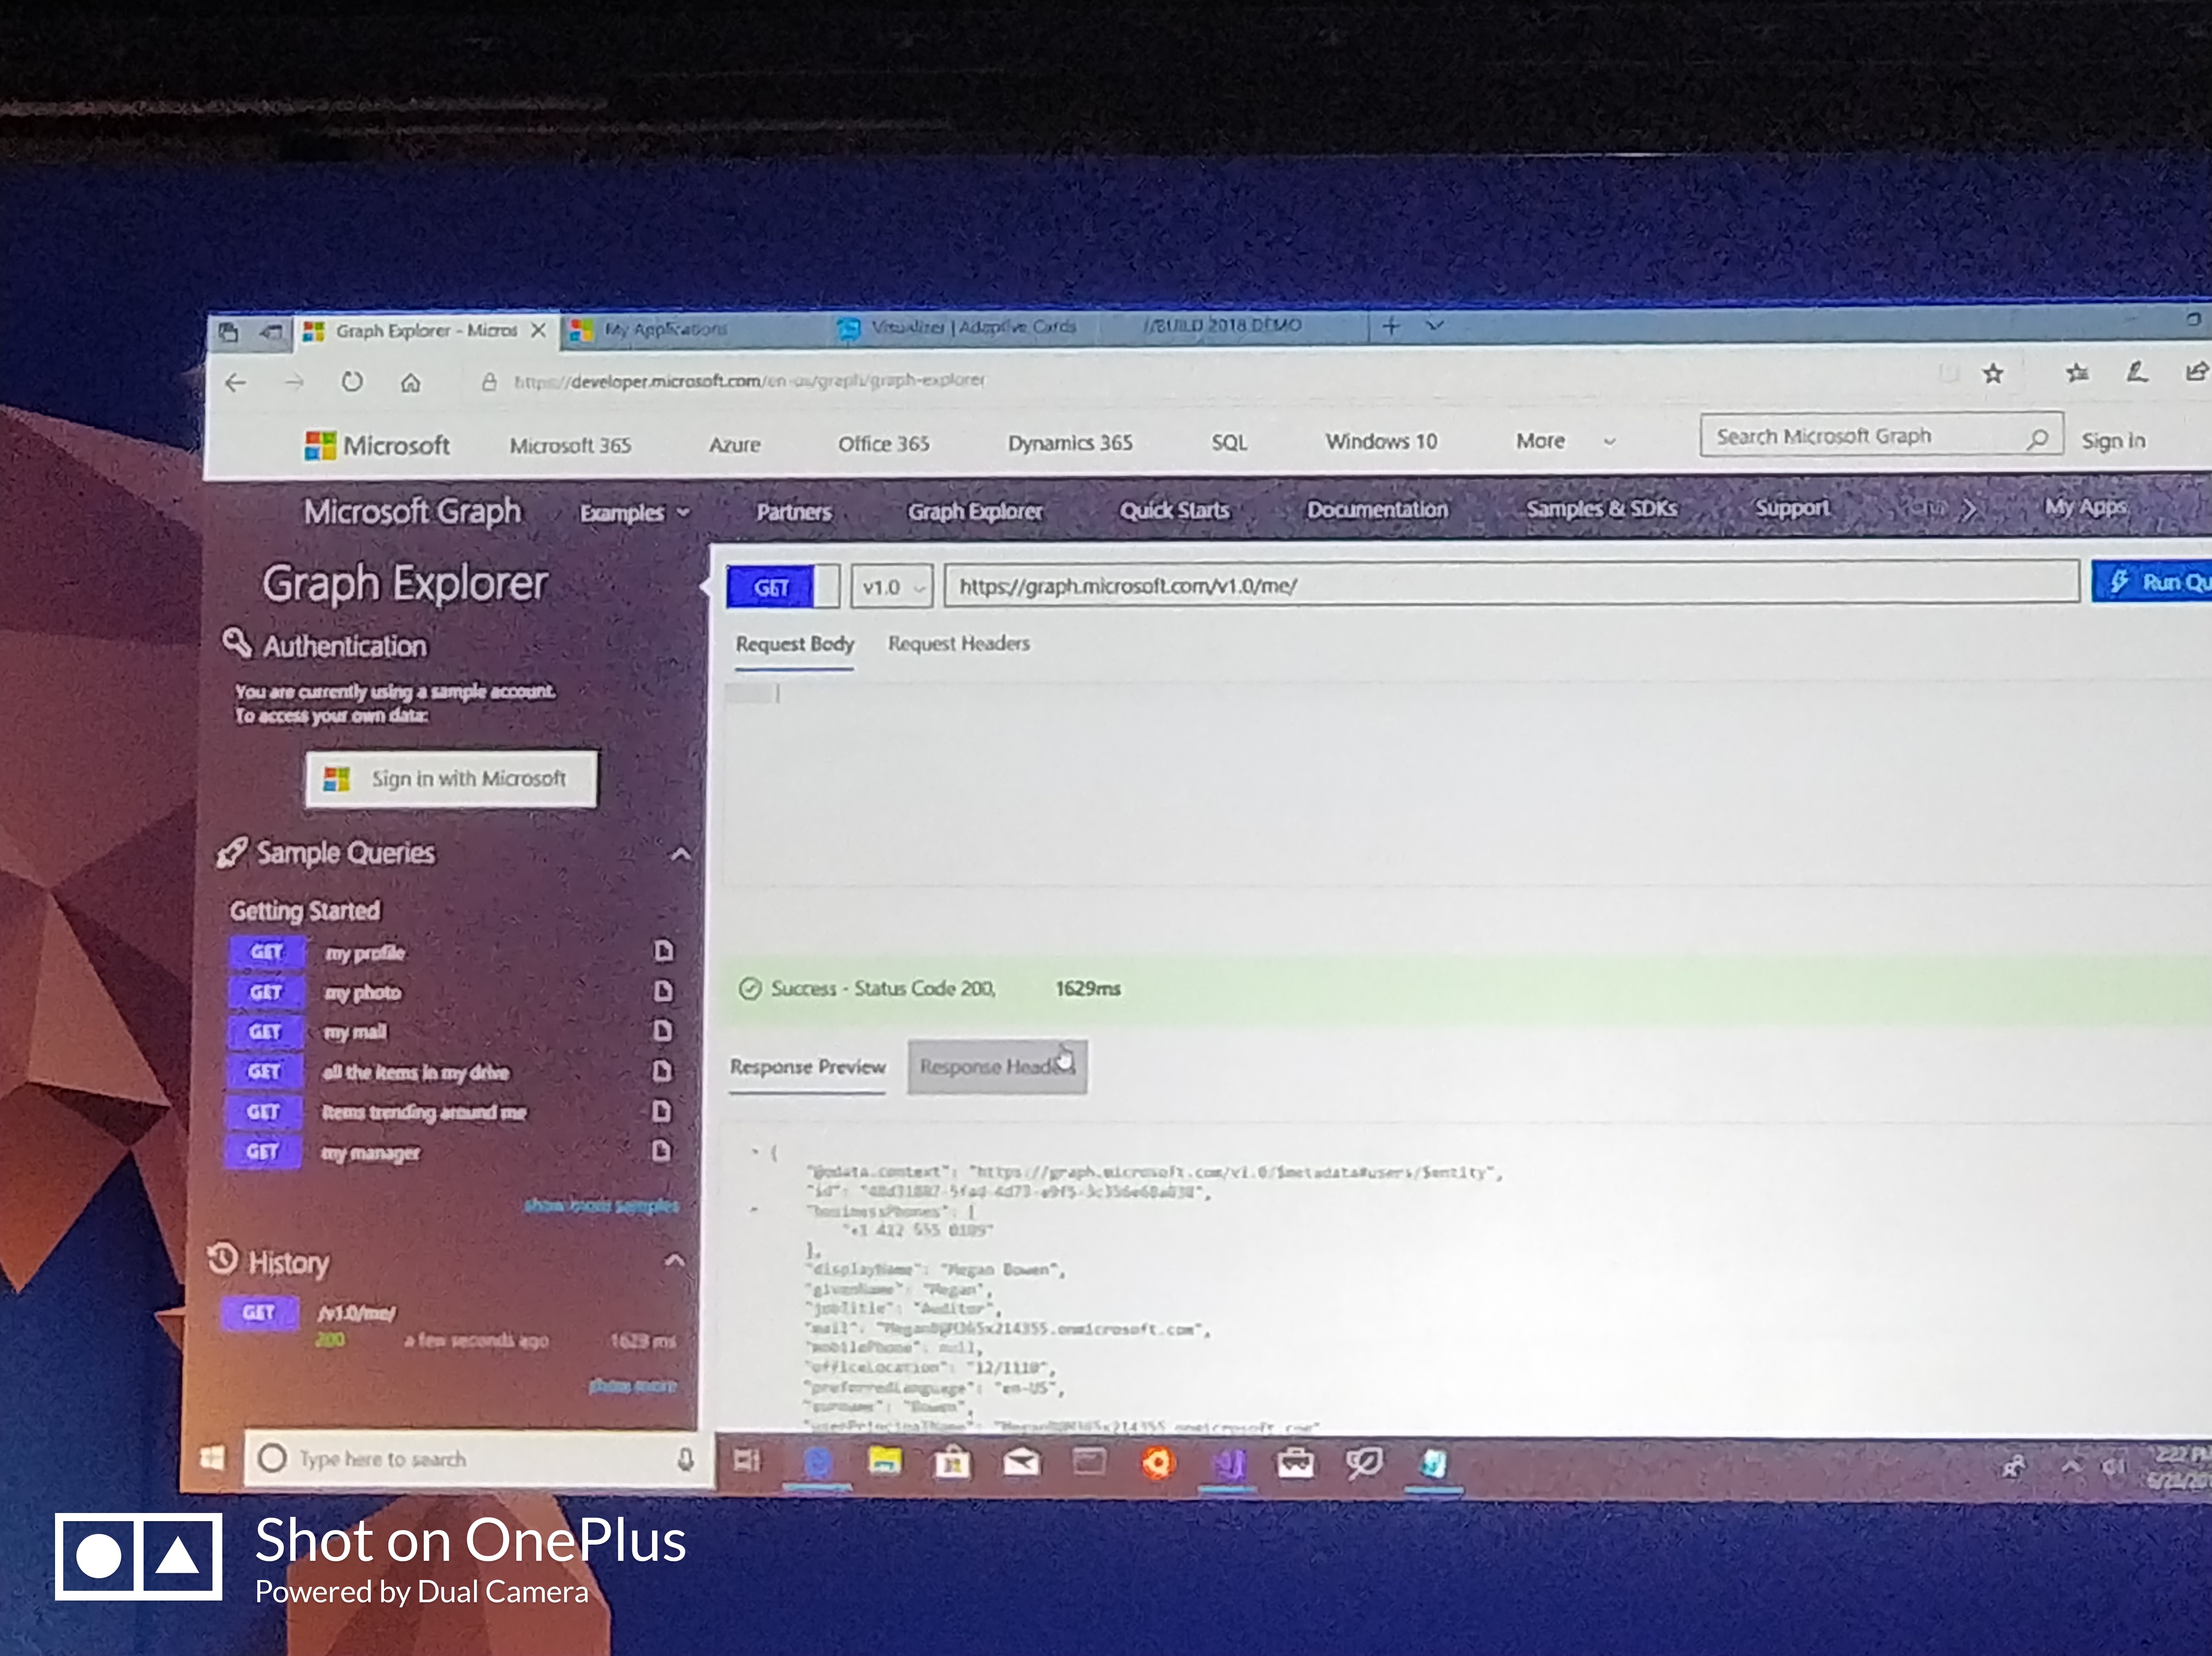This screenshot has height=1656, width=2212.
Task: Open the GET method dropdown
Action: 783,587
